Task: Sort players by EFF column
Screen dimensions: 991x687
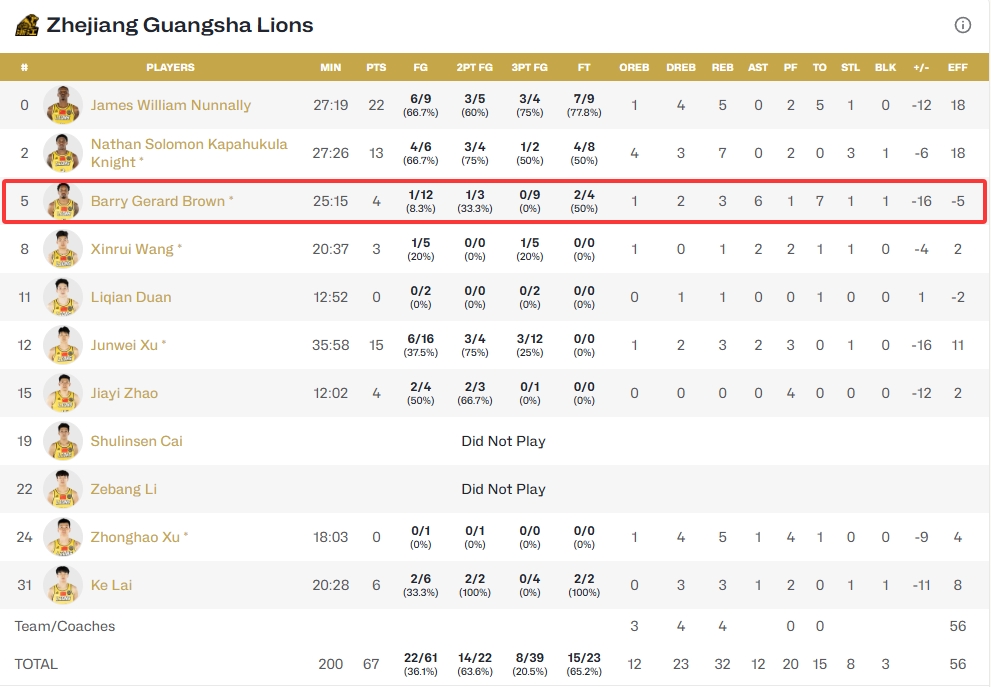Action: click(x=958, y=68)
